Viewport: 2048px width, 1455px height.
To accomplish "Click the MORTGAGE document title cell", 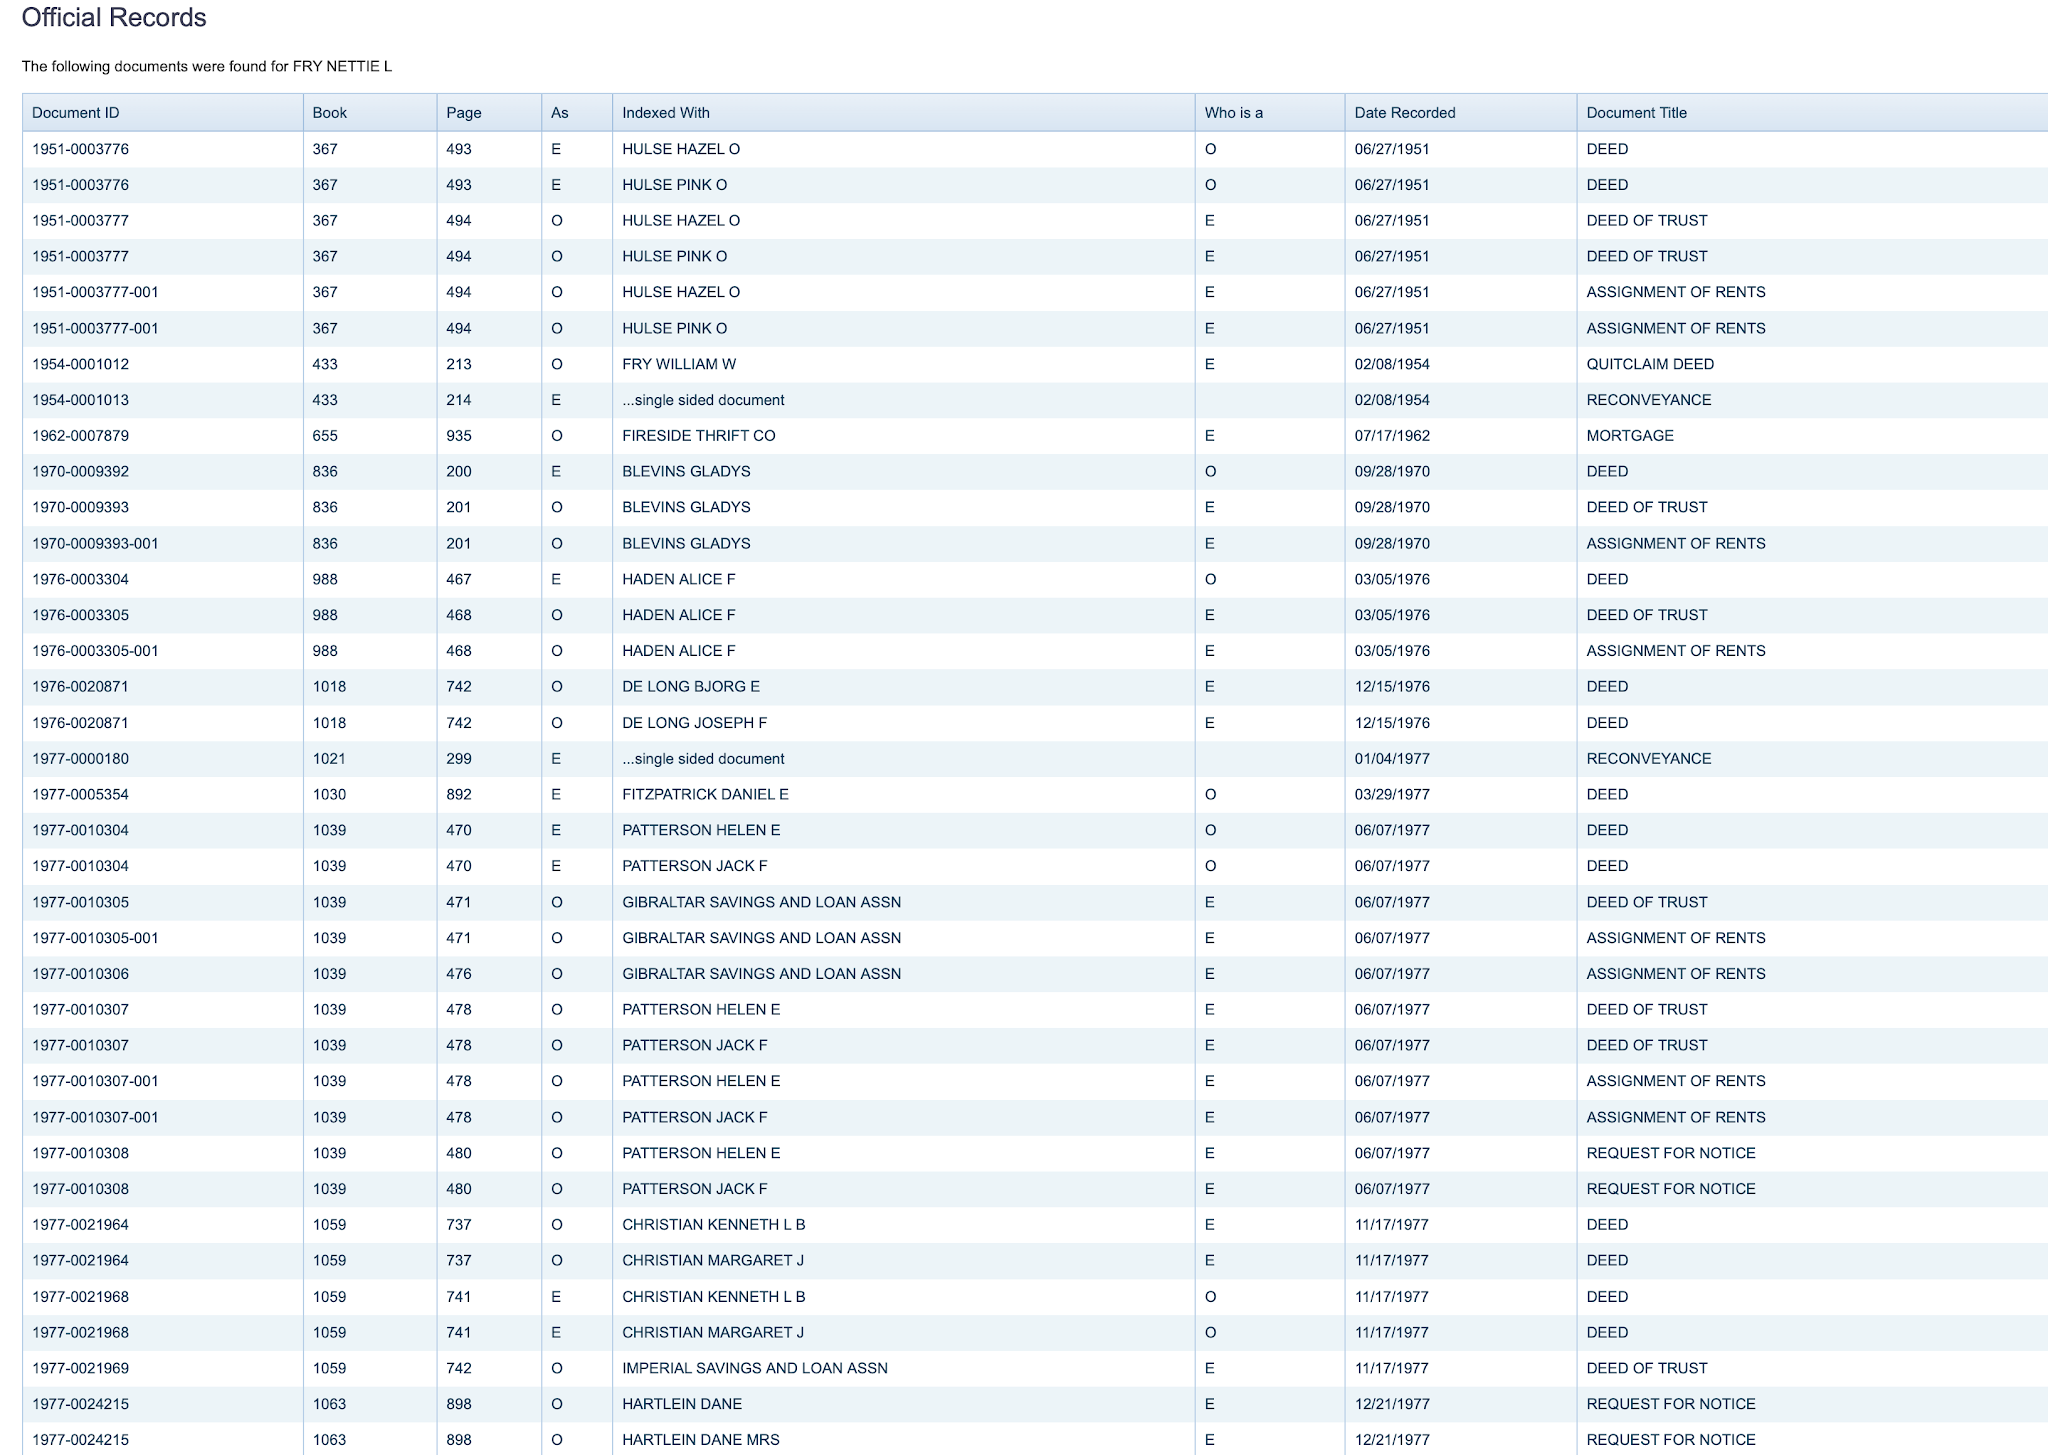I will [1629, 436].
